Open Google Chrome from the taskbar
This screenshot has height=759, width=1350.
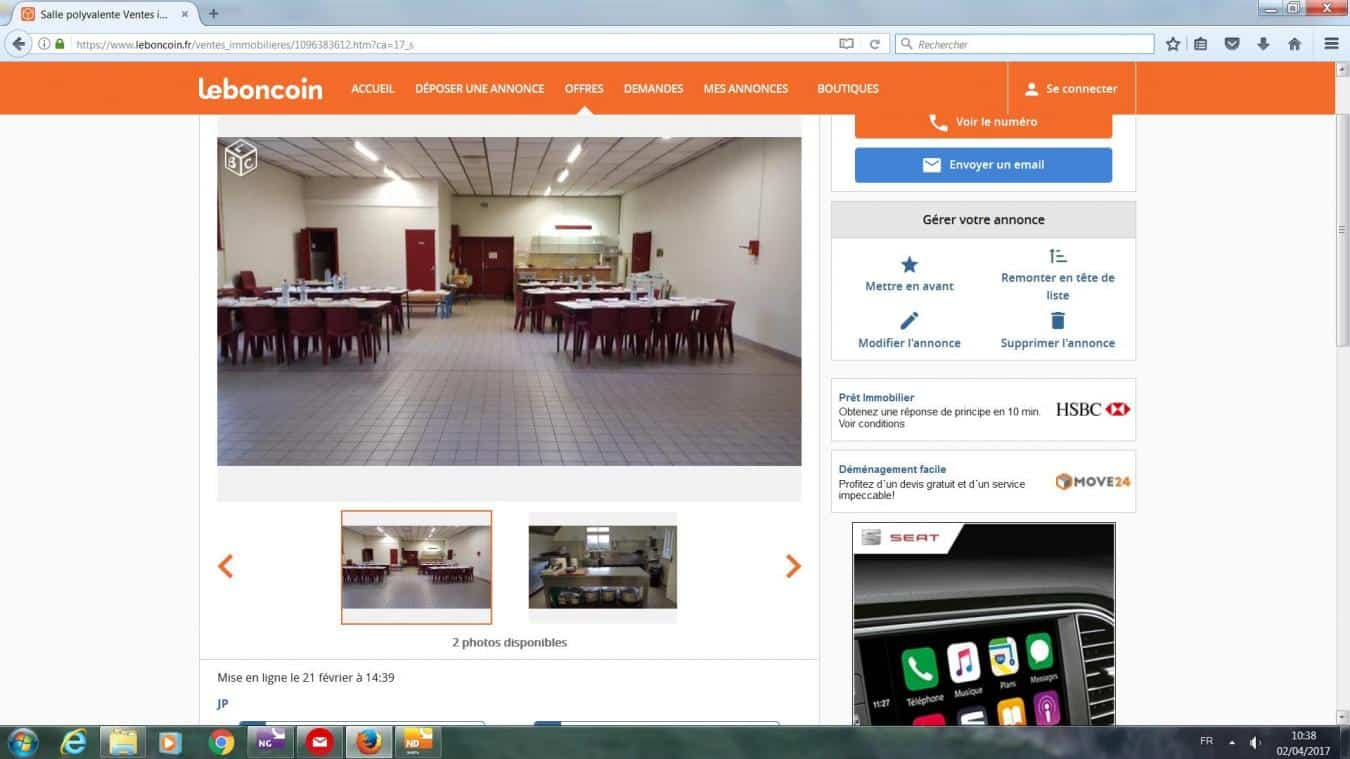[x=221, y=742]
